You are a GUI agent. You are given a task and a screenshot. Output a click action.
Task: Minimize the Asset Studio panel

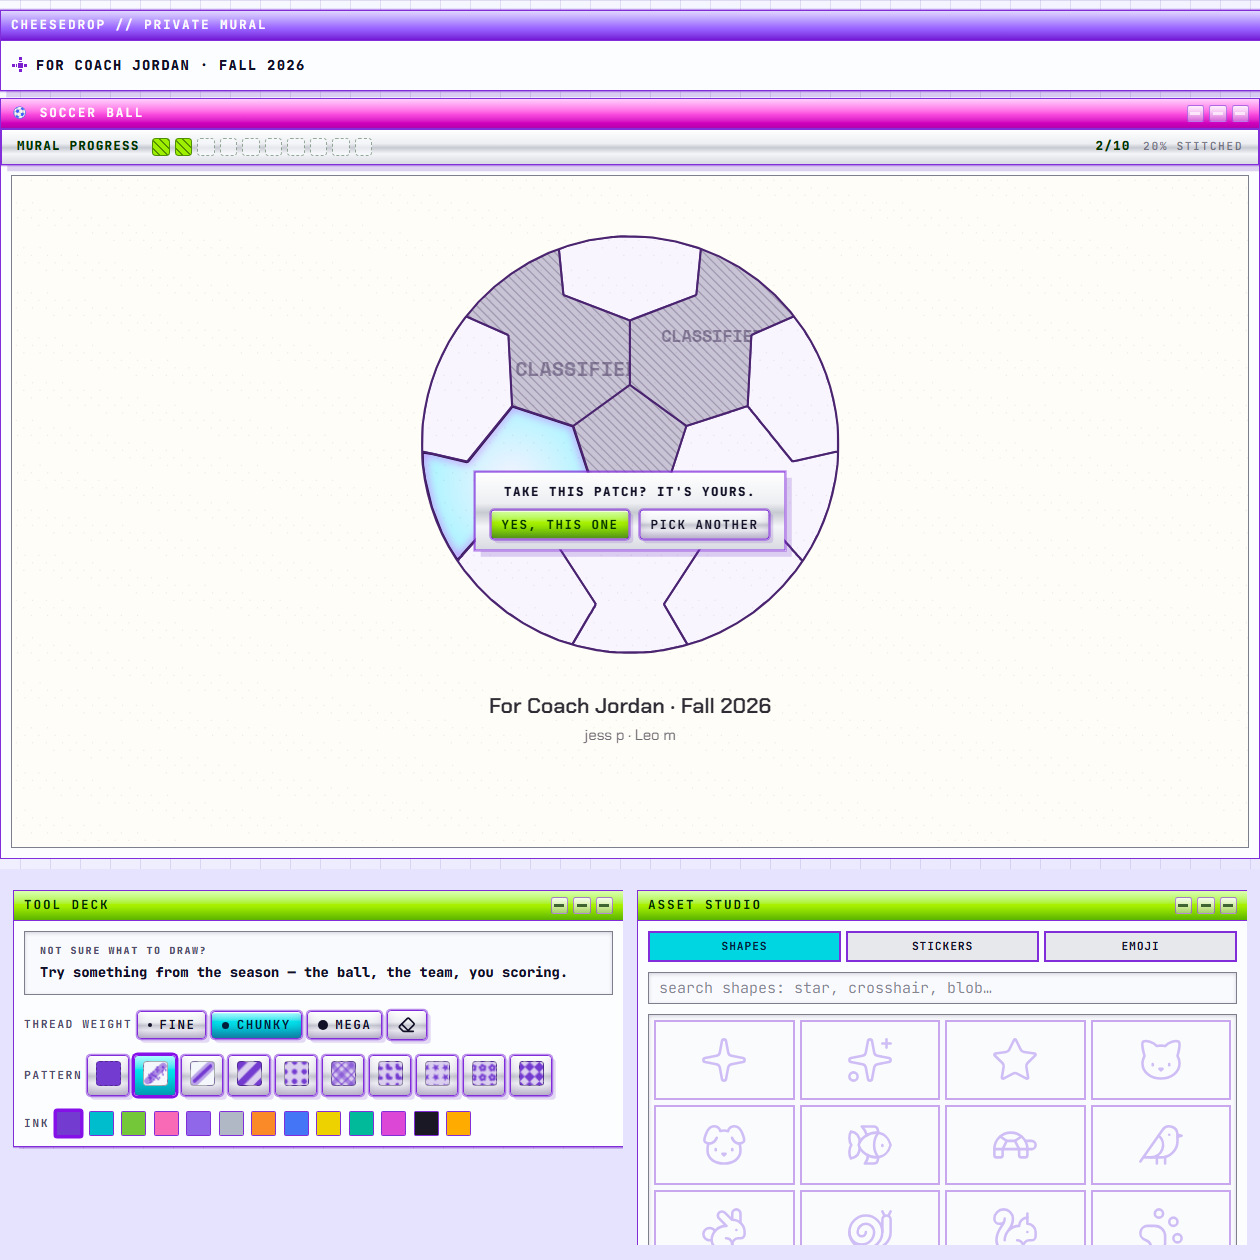[1183, 905]
